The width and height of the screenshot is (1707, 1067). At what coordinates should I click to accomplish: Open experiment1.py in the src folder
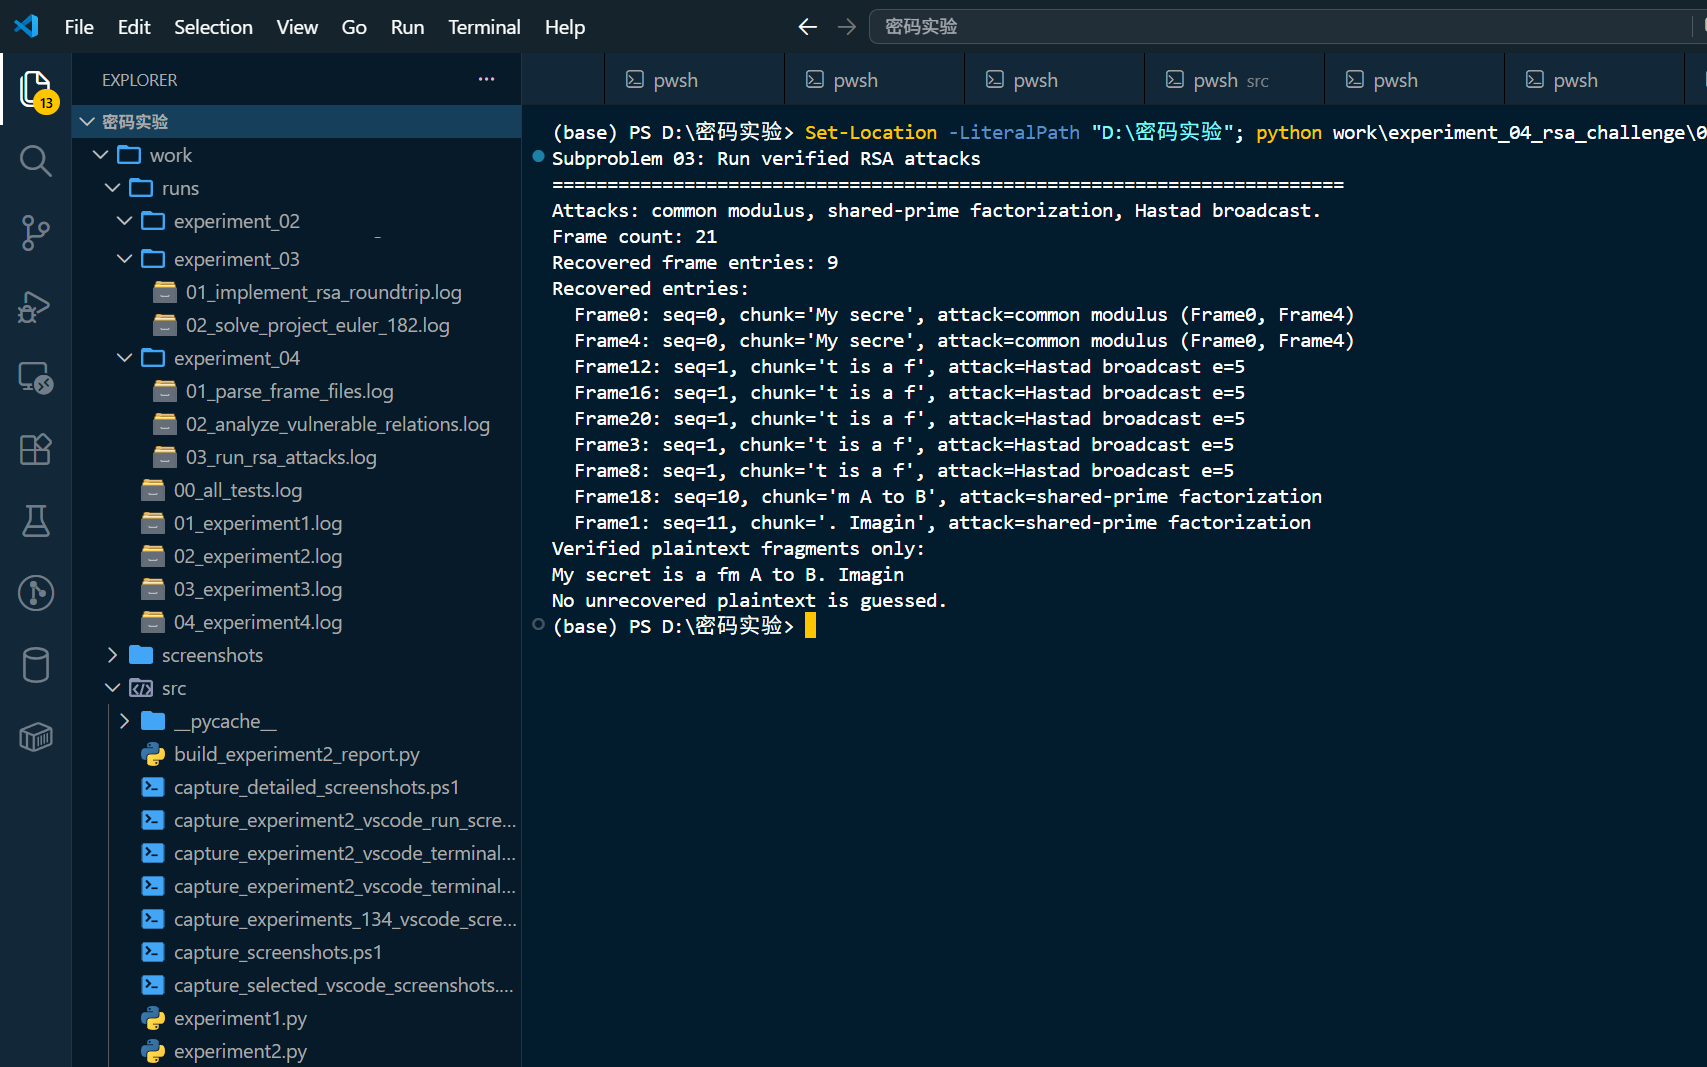pyautogui.click(x=240, y=1018)
